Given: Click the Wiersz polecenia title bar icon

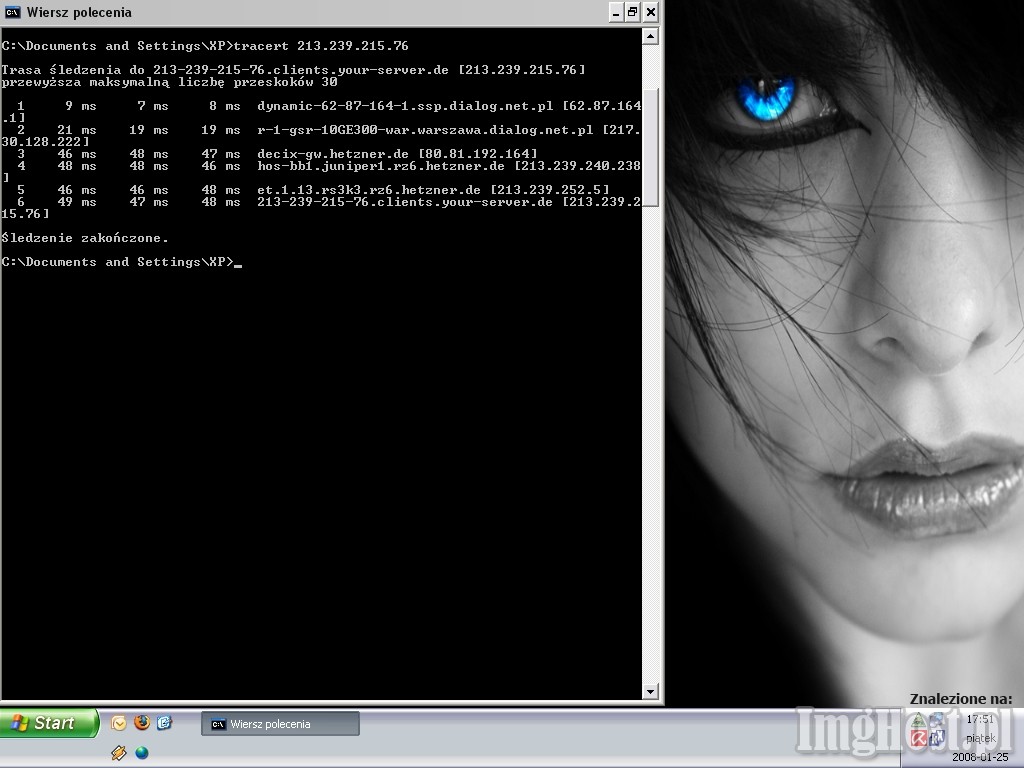Looking at the screenshot, I should click(12, 12).
